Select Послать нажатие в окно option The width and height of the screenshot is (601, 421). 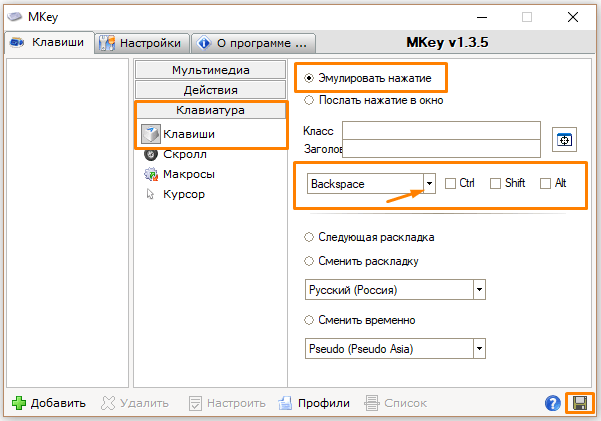pos(309,100)
